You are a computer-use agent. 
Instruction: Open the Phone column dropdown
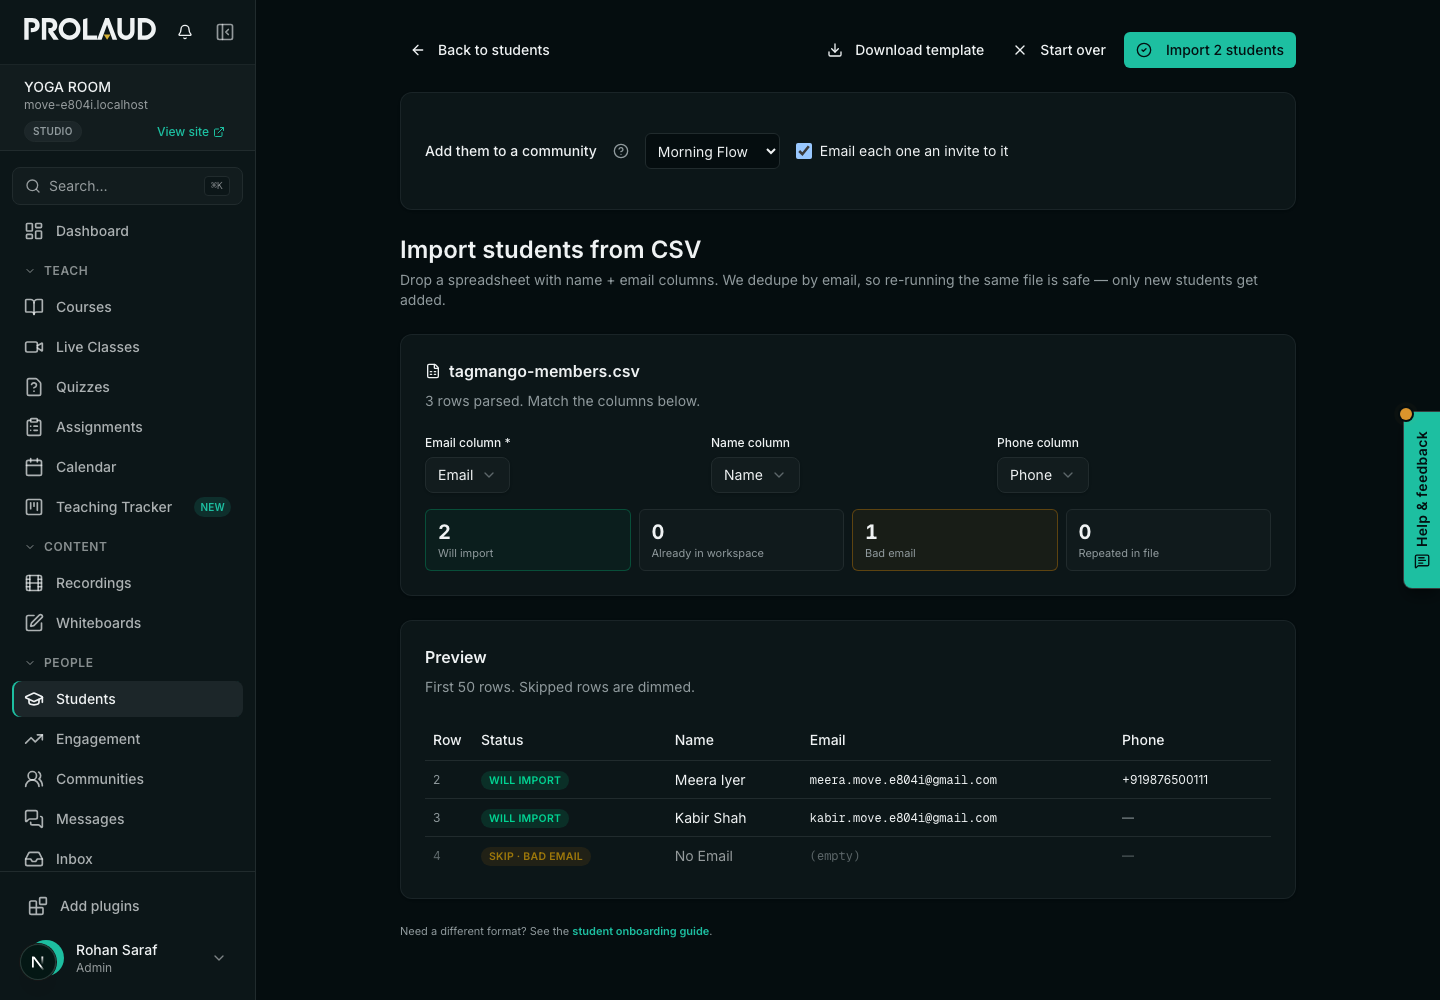tap(1042, 475)
